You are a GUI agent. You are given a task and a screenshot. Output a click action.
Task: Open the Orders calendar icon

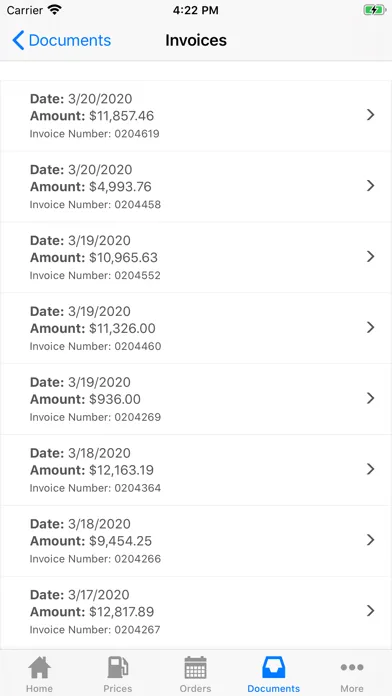[x=195, y=667]
